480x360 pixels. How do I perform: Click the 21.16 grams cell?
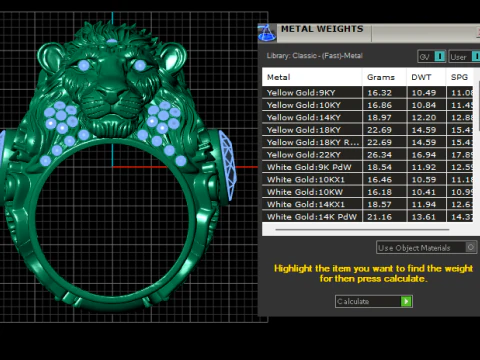(384, 217)
